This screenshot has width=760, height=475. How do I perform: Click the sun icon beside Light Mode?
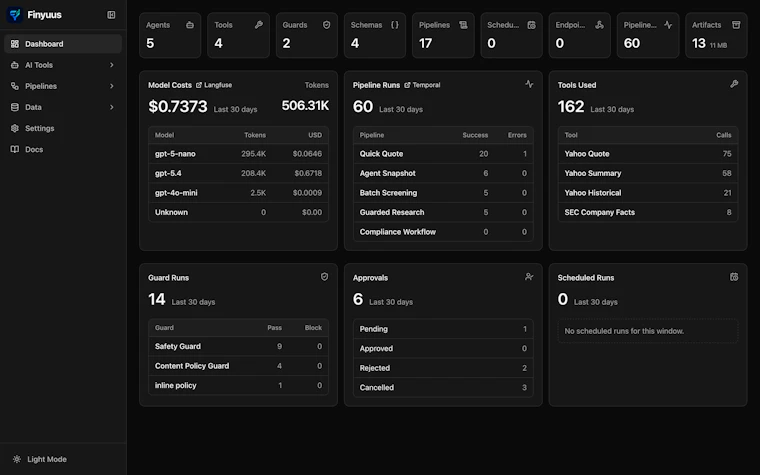17,459
